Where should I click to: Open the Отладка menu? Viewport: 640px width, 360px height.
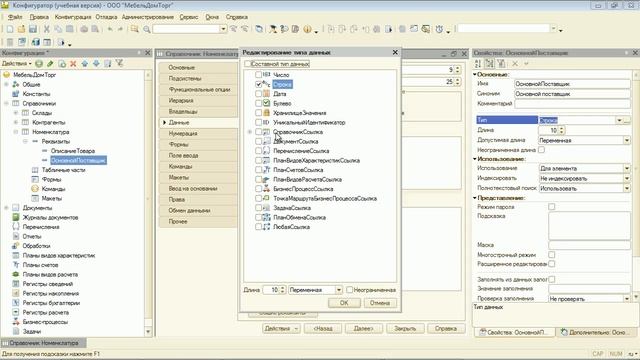tap(106, 17)
